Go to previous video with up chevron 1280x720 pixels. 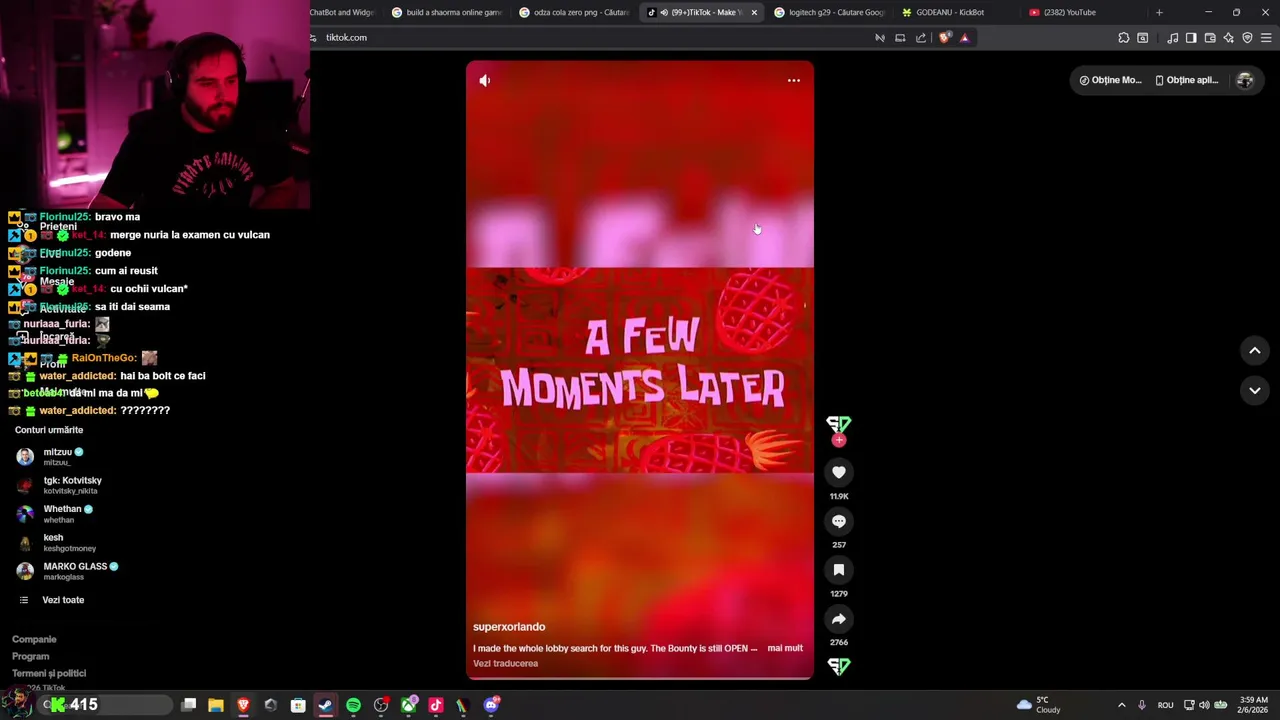point(1255,350)
